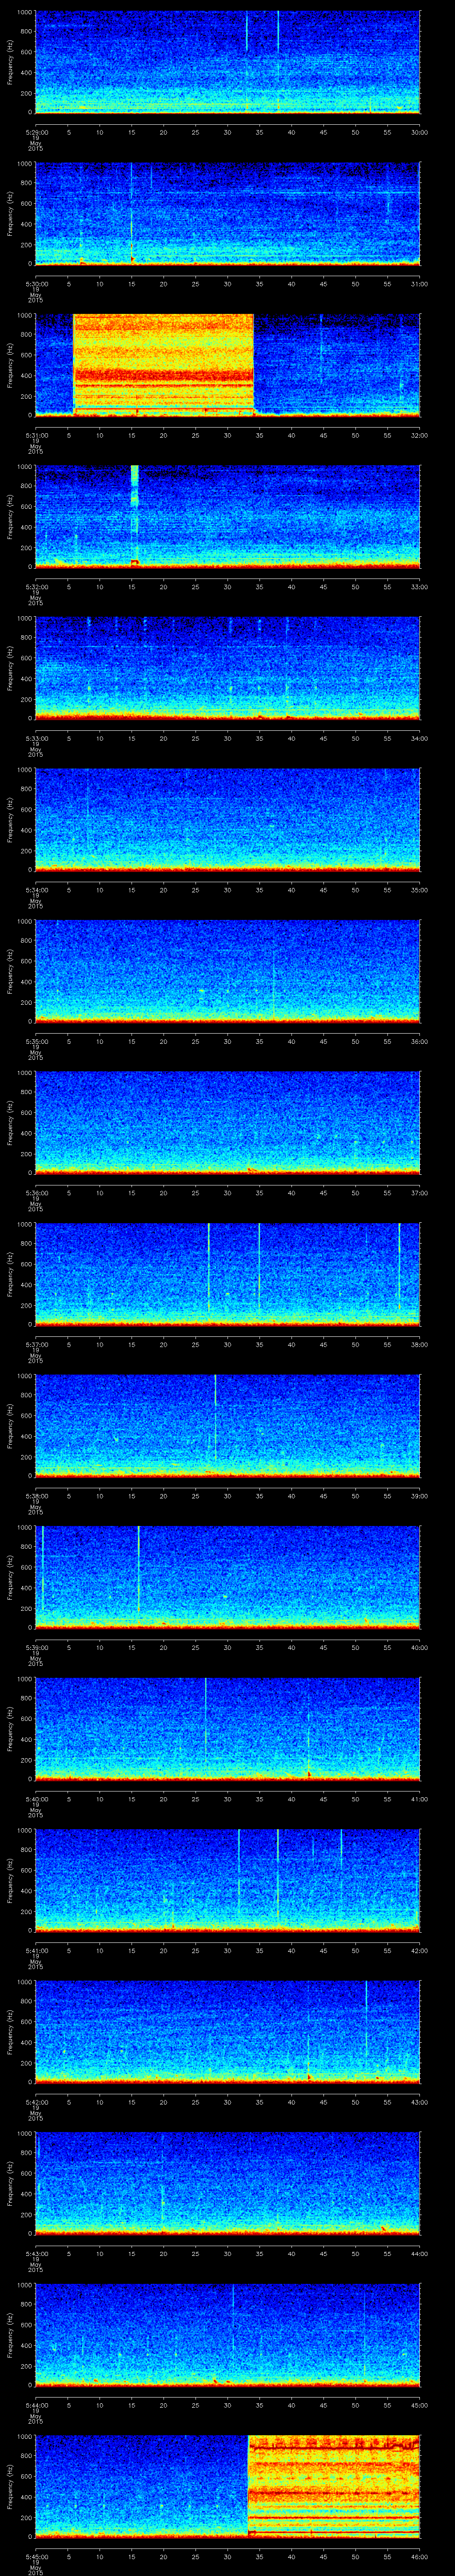The width and height of the screenshot is (455, 2576).
Task: Click the 5:37:00 start time label
Action: click(36, 1344)
